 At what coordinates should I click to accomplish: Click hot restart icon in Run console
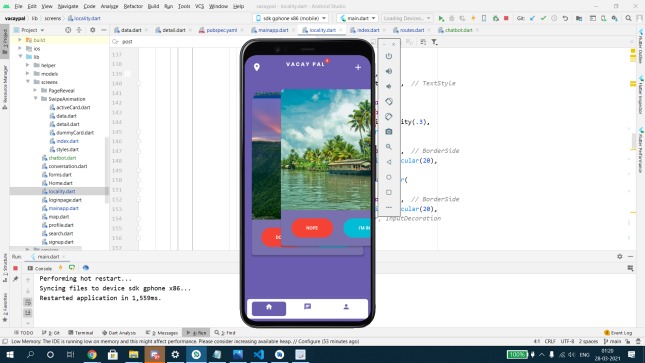tap(72, 268)
